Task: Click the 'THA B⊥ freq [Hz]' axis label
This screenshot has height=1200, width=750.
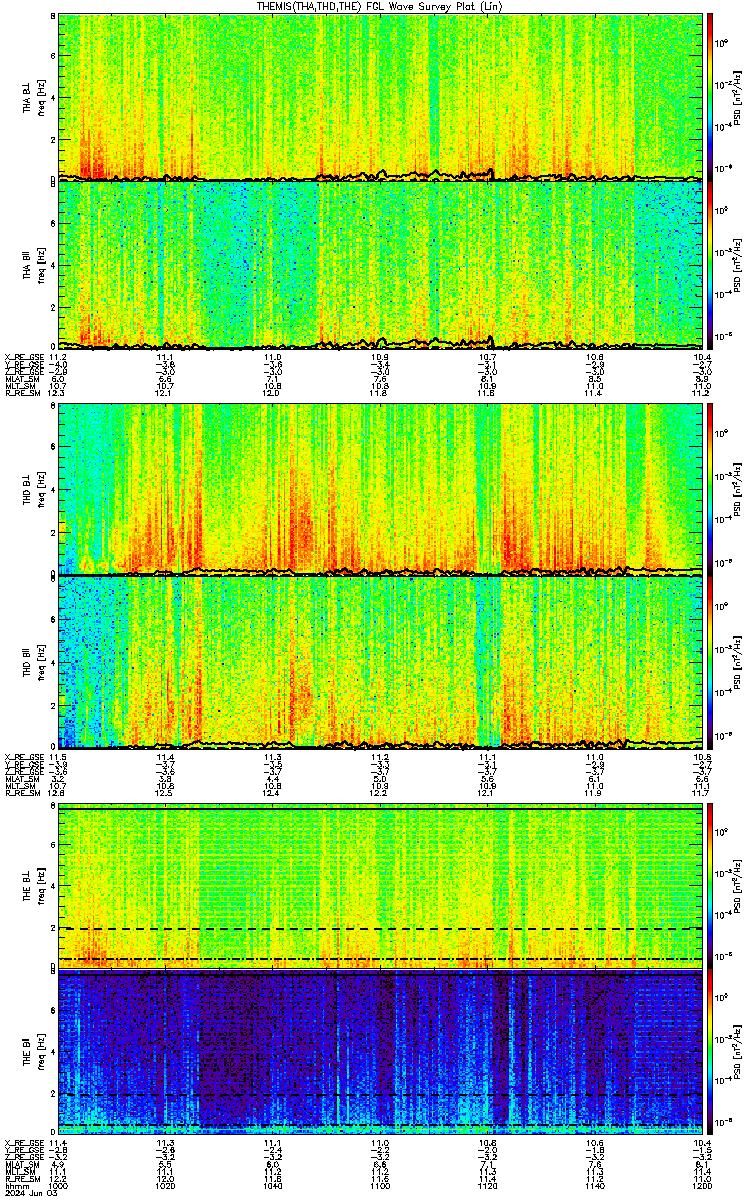Action: 33,96
